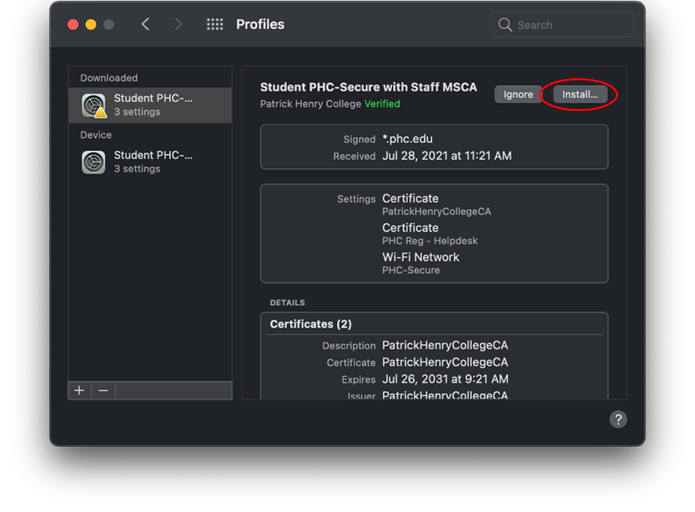Focus the Search field
The image size is (695, 512).
pos(562,25)
